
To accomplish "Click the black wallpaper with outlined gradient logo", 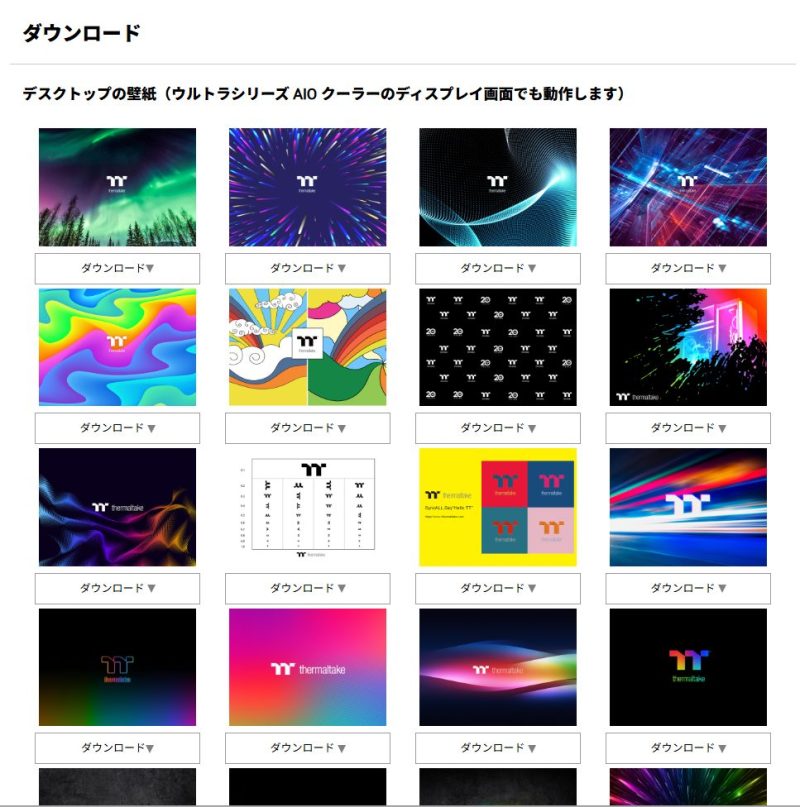I will click(117, 667).
